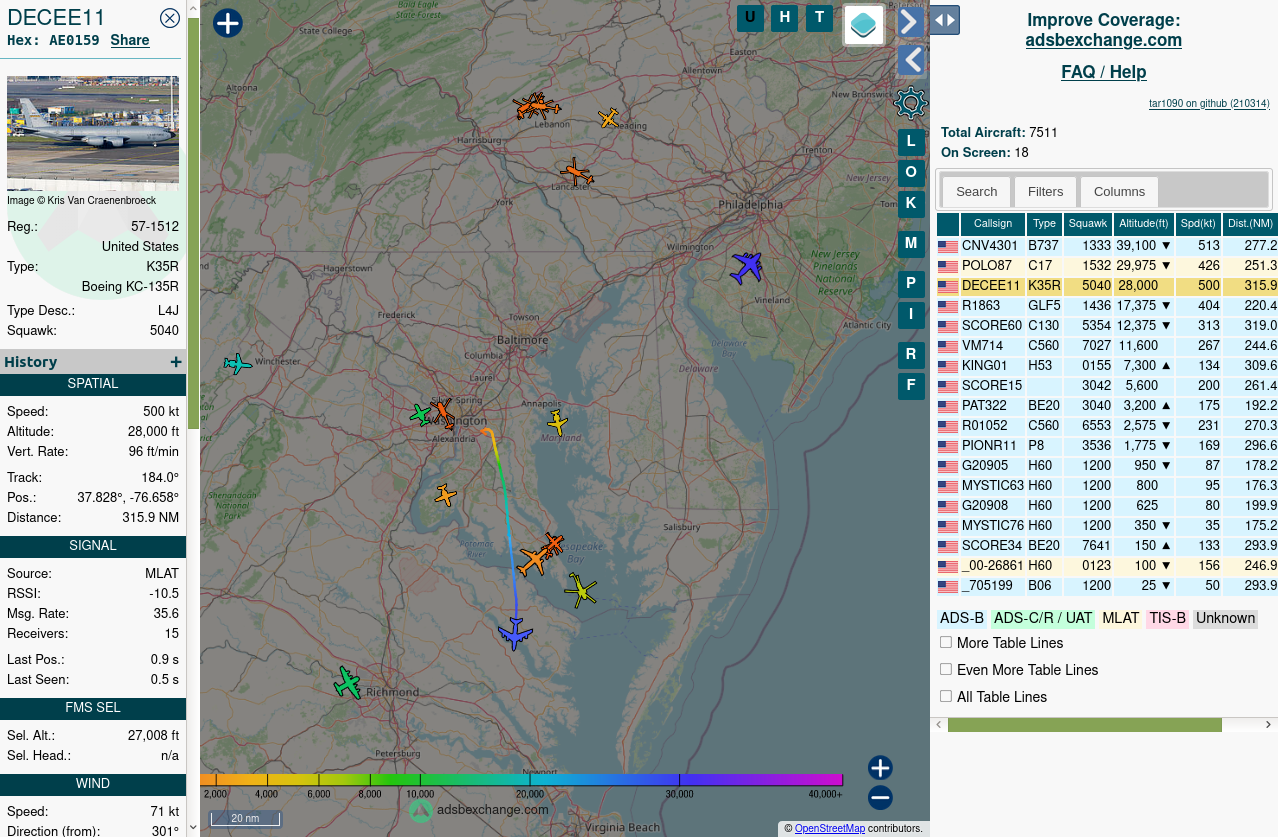Select the KING01 row in aircraft table
The image size is (1278, 837).
click(x=1107, y=366)
